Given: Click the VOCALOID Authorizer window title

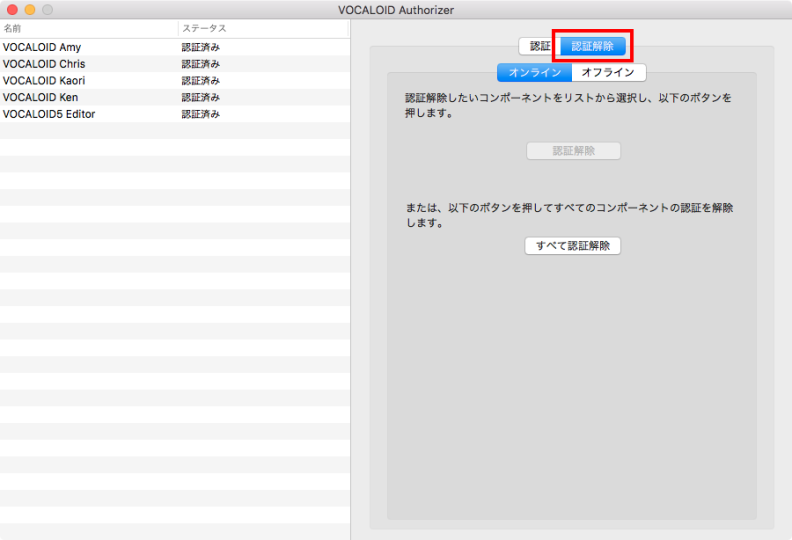Looking at the screenshot, I should (x=396, y=9).
